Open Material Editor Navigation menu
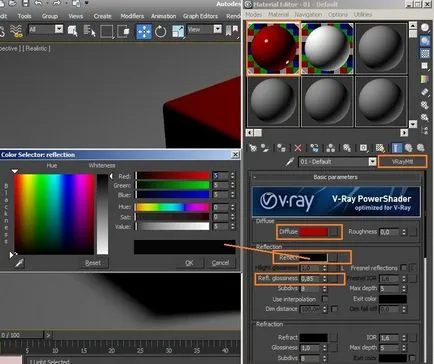 (x=308, y=14)
